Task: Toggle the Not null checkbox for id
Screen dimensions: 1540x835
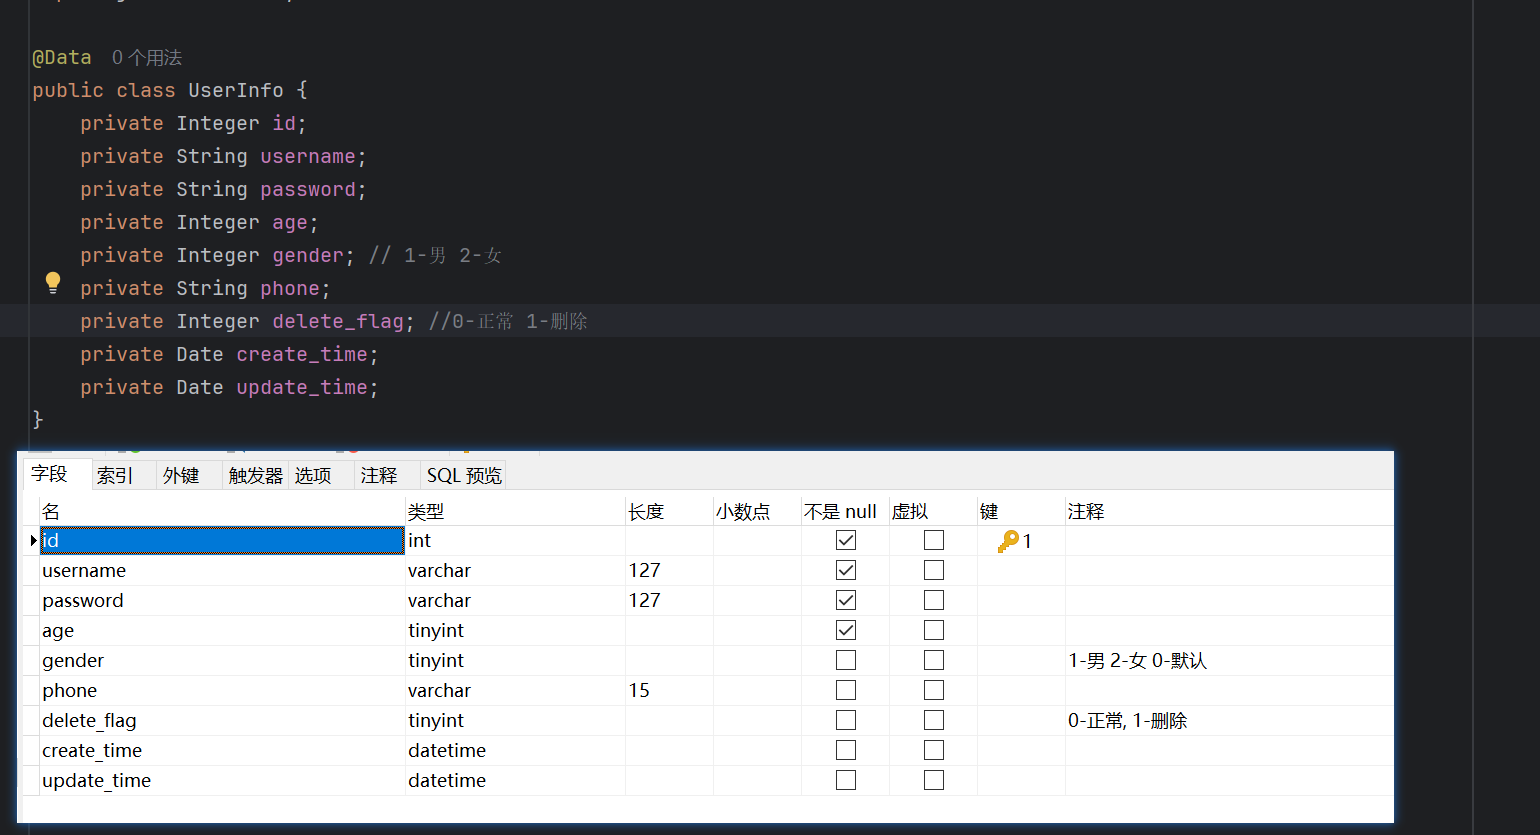Action: tap(846, 540)
